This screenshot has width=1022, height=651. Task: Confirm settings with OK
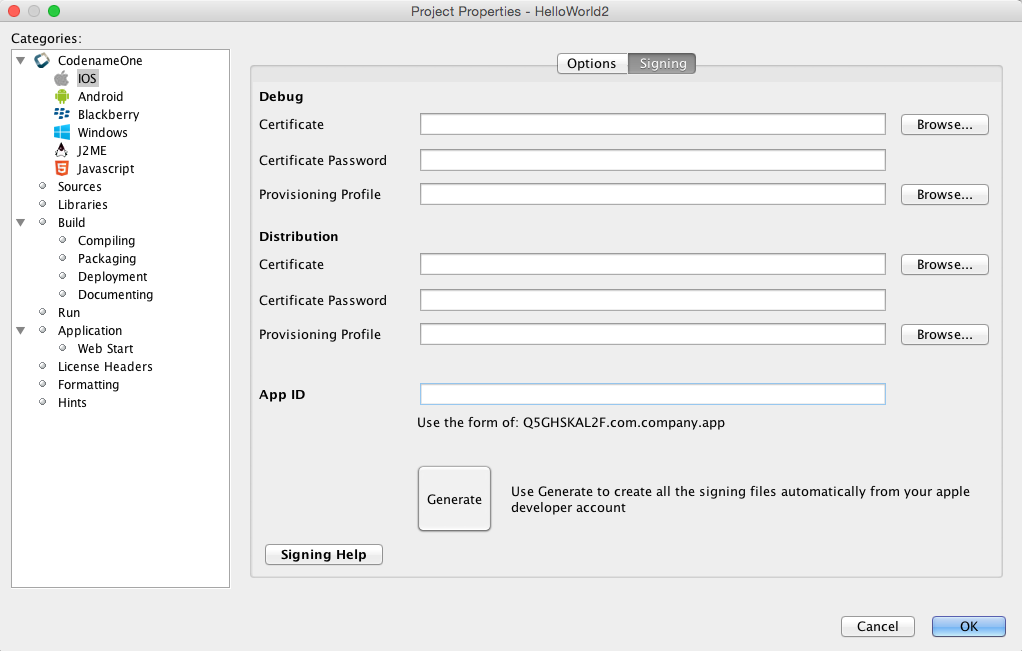point(967,626)
